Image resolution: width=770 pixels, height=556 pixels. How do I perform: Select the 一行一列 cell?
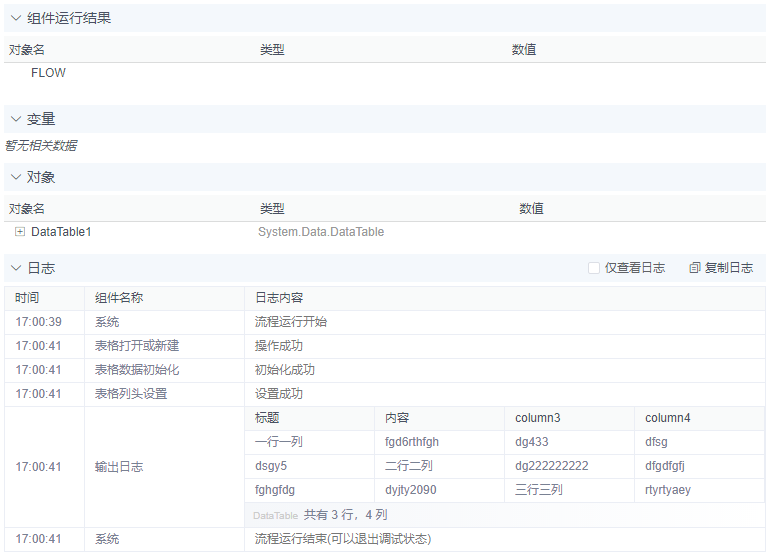(278, 442)
